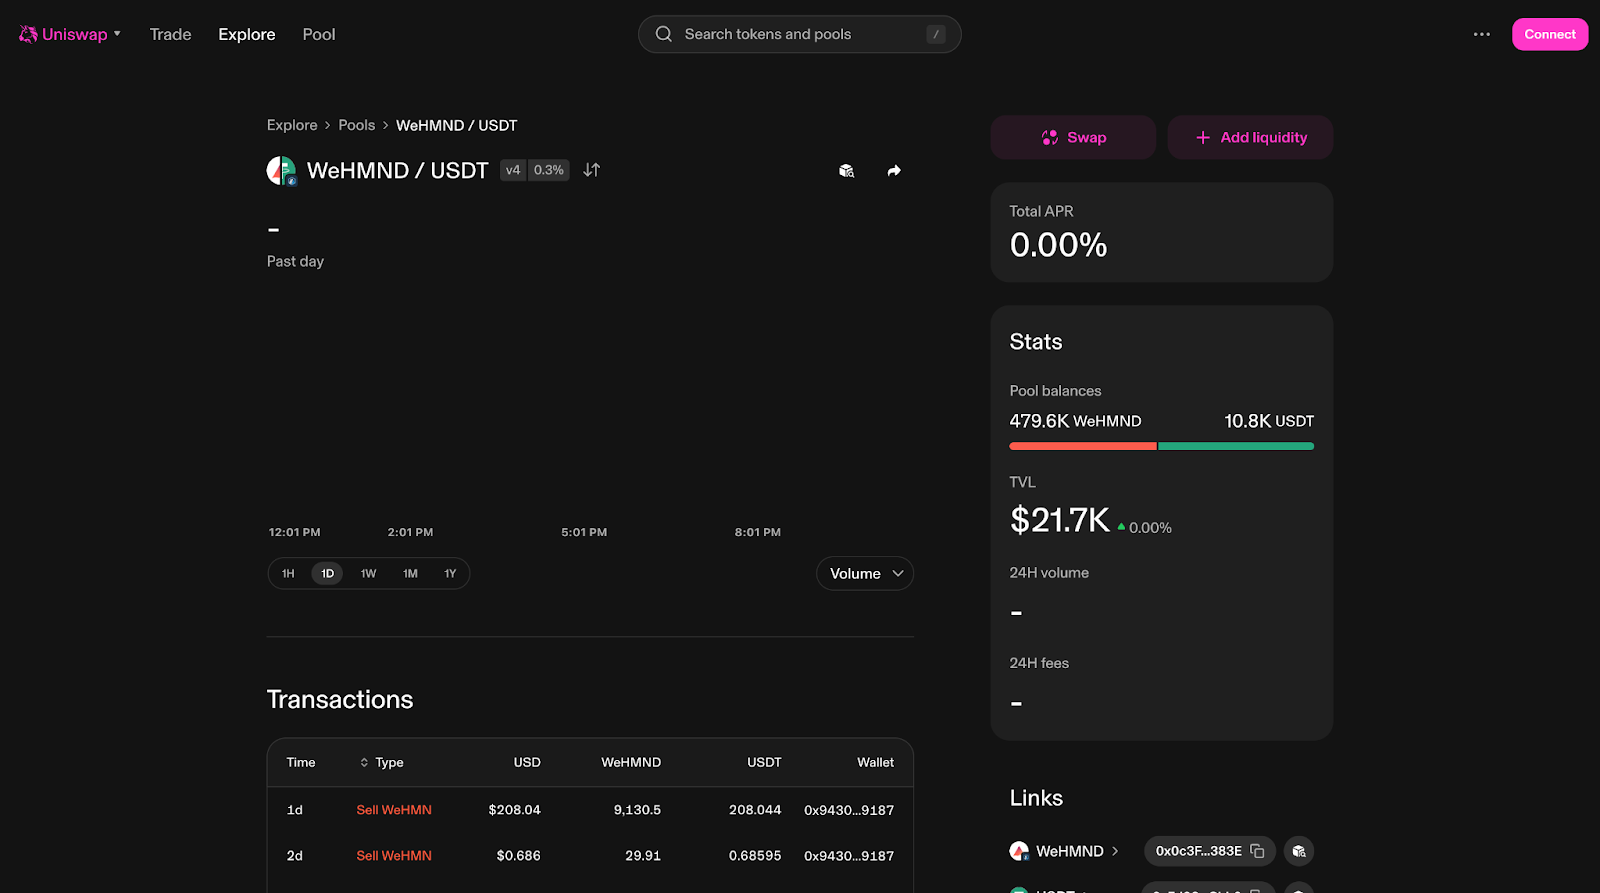The width and height of the screenshot is (1600, 893).
Task: Click the v4 version badge
Action: 513,170
